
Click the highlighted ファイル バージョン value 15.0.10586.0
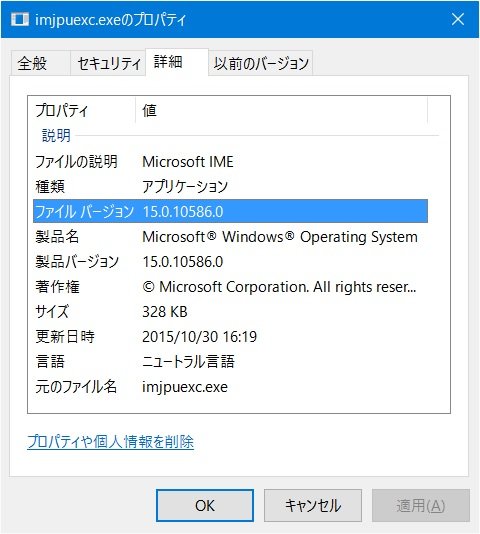(183, 211)
